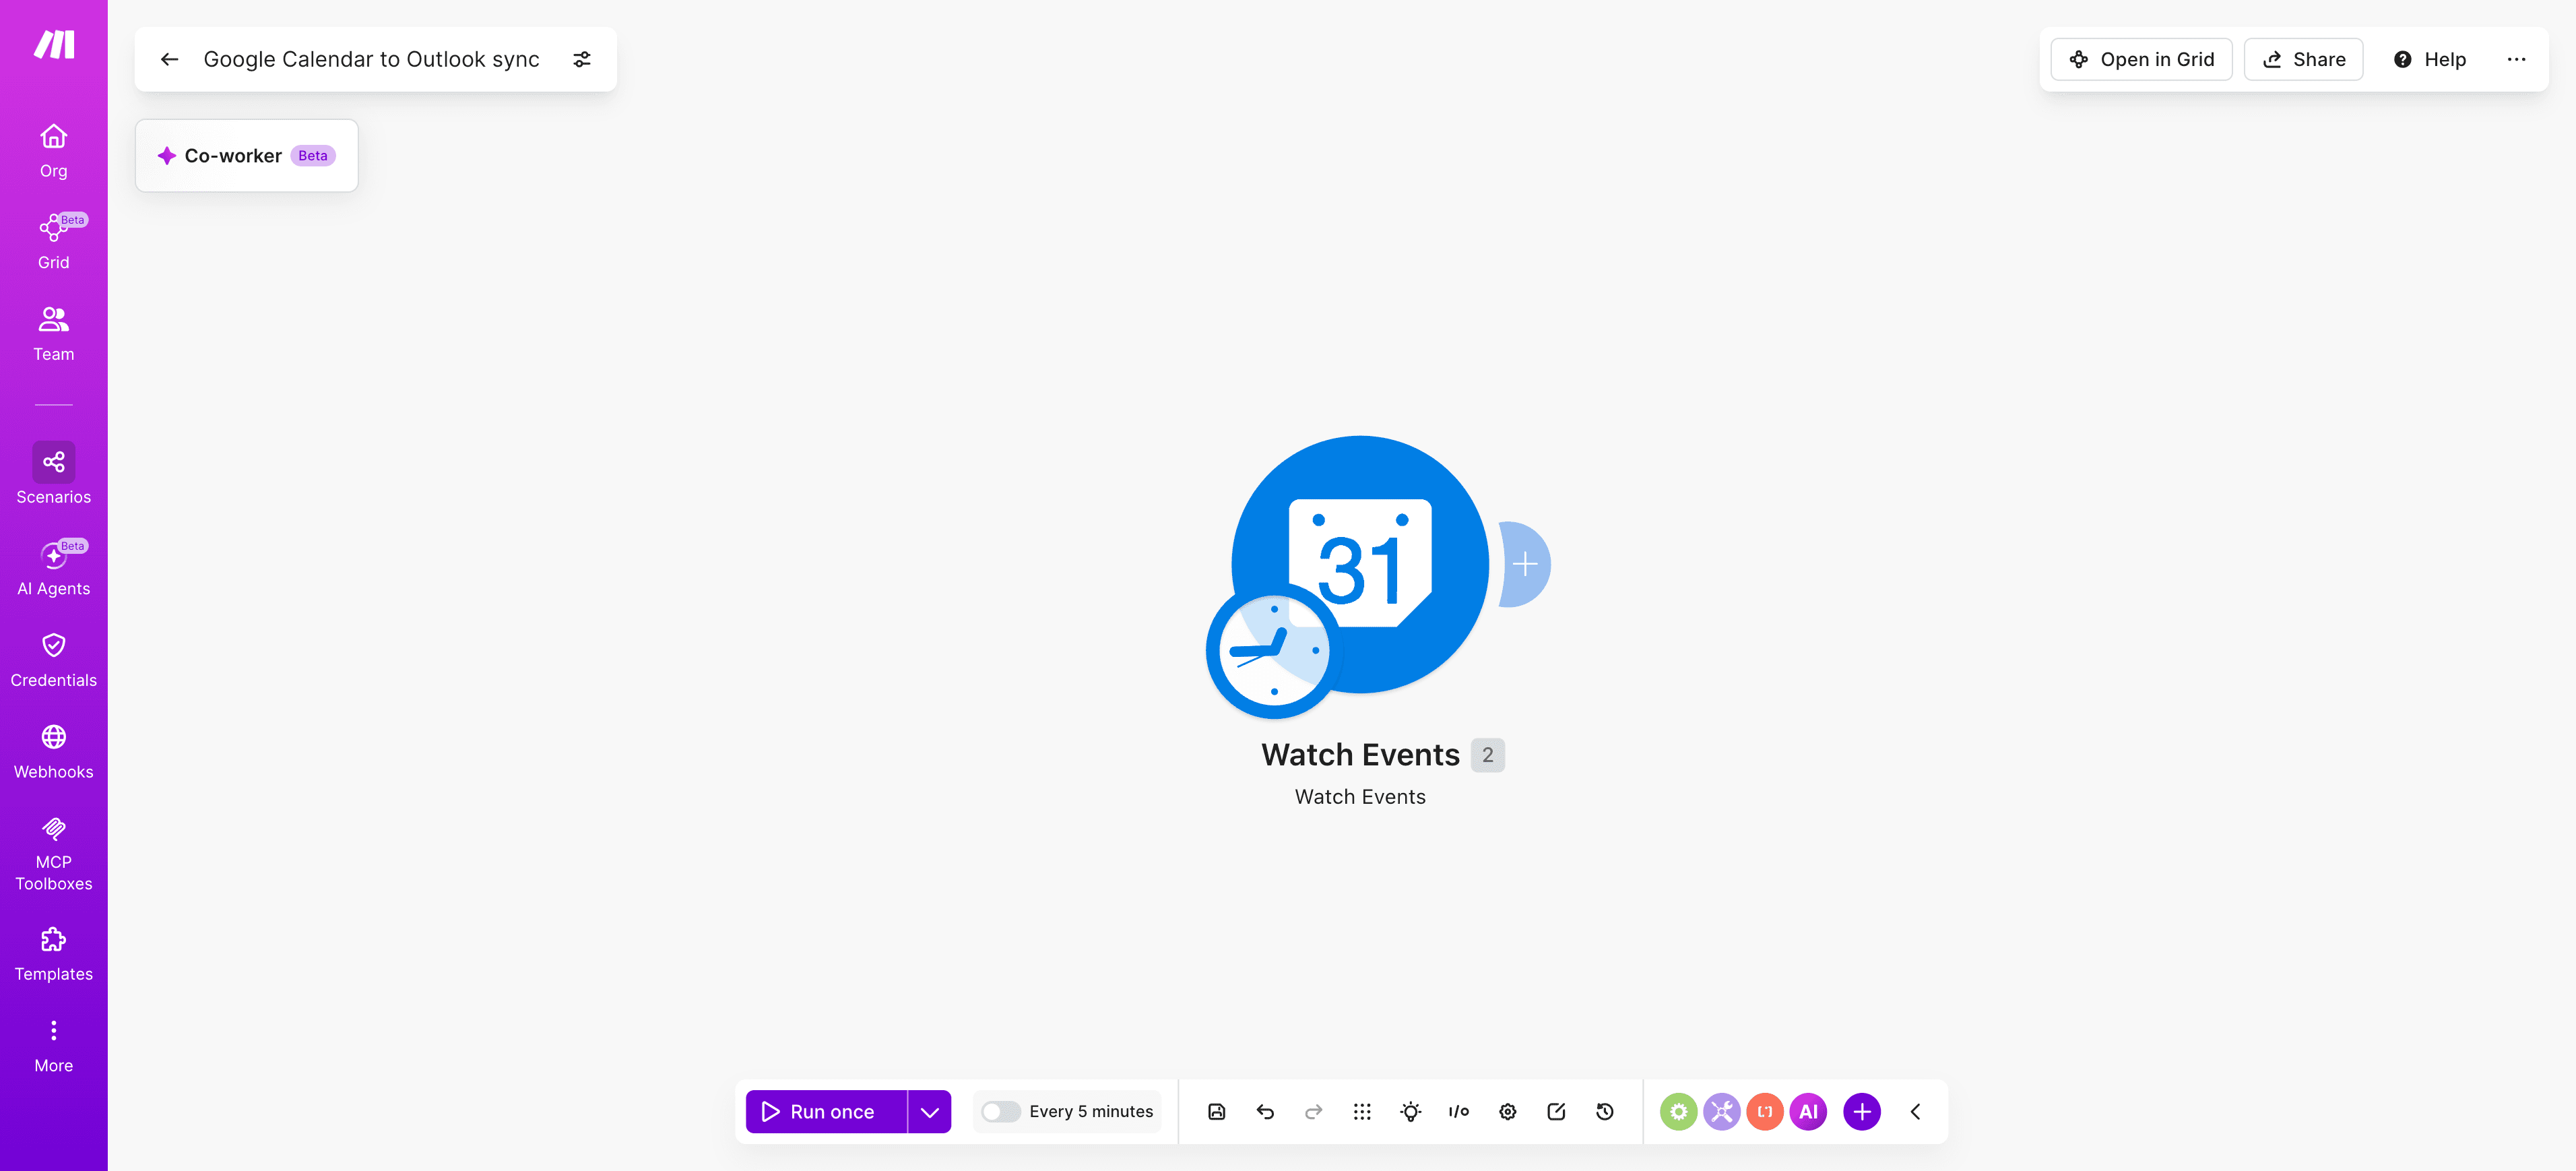Image resolution: width=2576 pixels, height=1171 pixels.
Task: Undo the last change
Action: coord(1265,1111)
